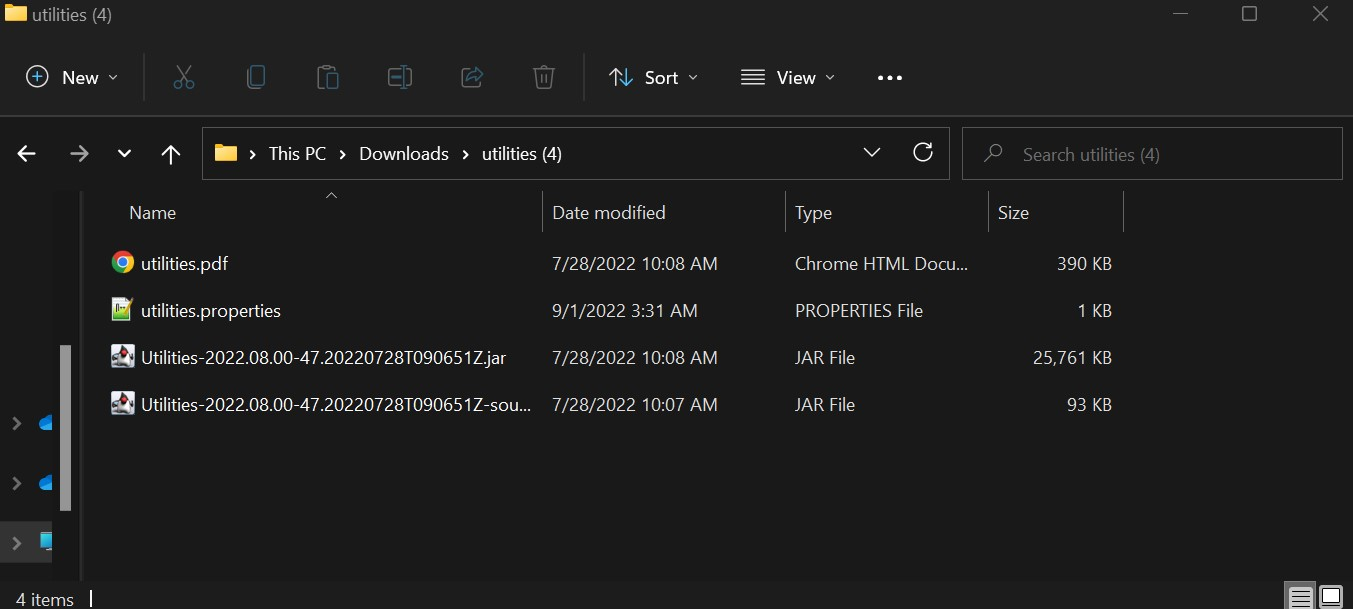
Task: Click the Cut scissors icon
Action: click(x=184, y=78)
